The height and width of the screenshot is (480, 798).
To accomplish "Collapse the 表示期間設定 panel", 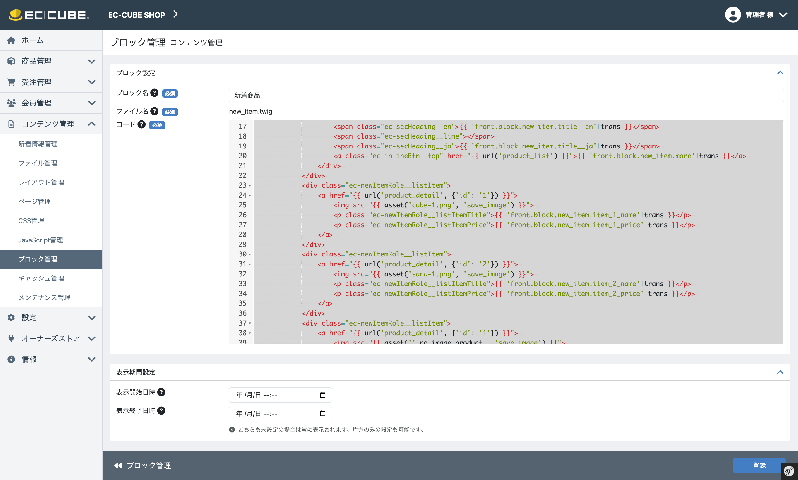I will pyautogui.click(x=780, y=372).
